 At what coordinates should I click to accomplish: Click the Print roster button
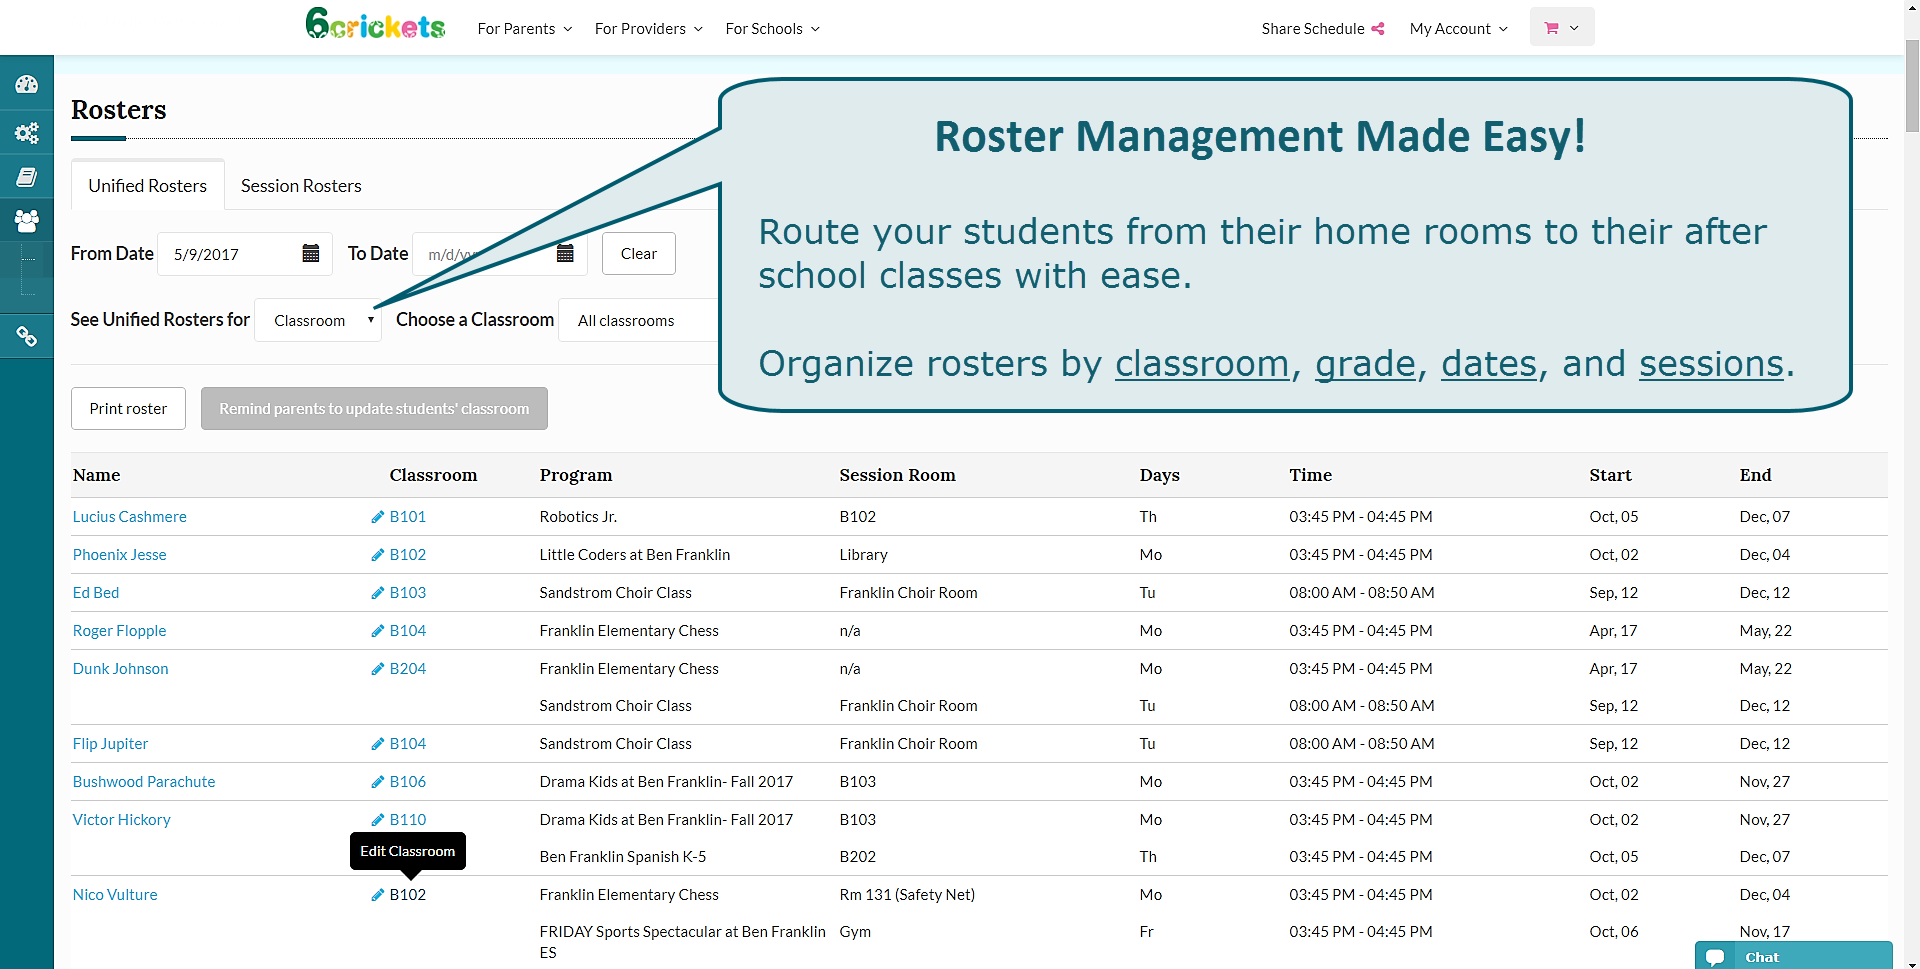point(128,409)
